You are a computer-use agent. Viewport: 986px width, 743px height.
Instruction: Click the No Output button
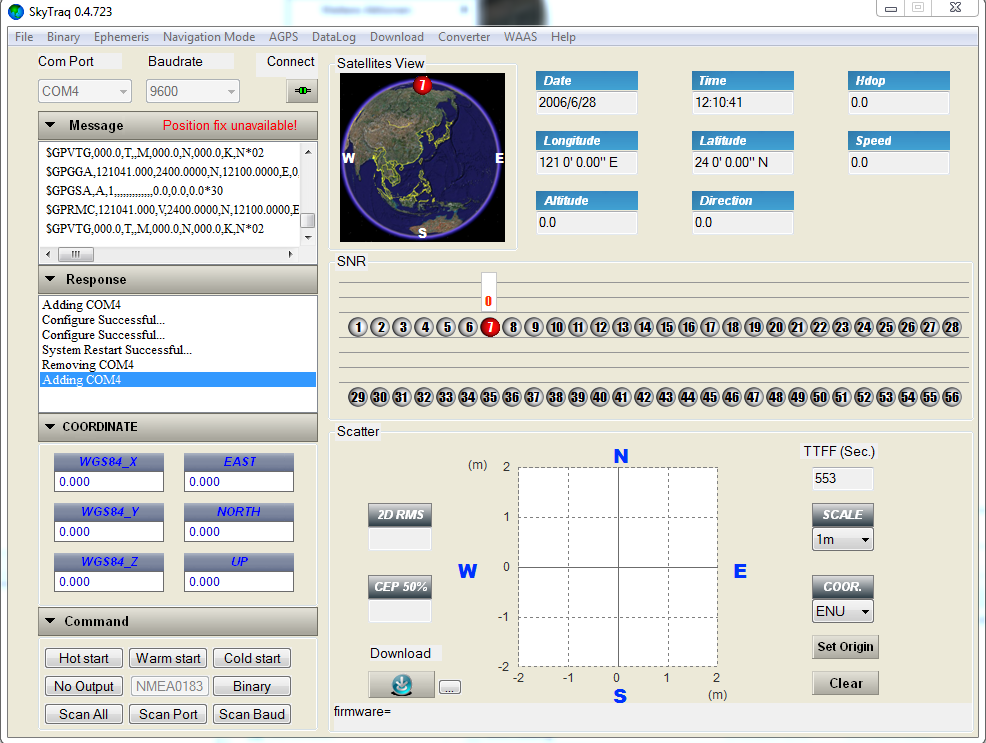[x=84, y=686]
